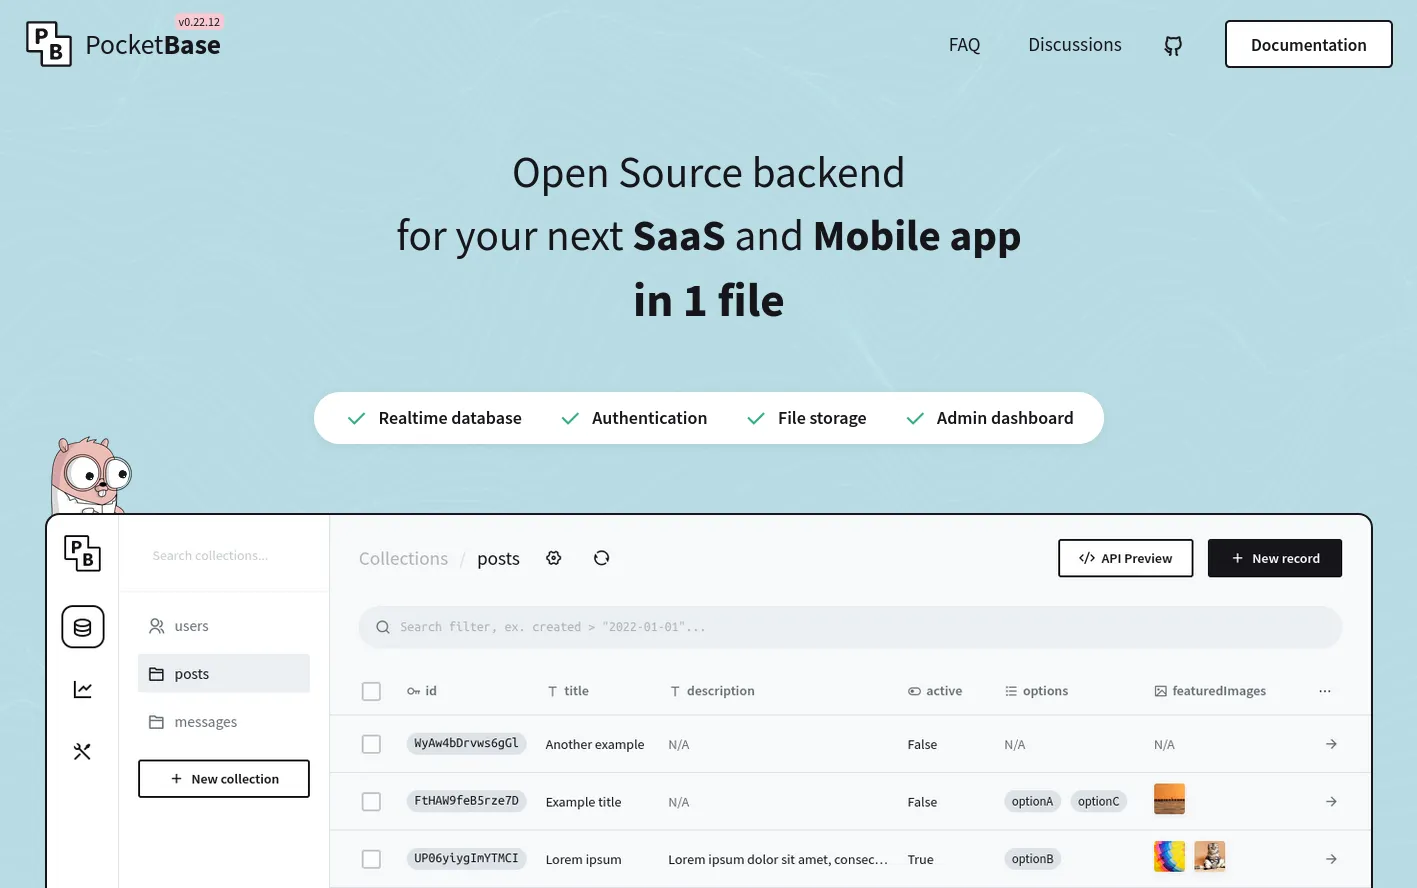Click the Example title cell
Viewport: 1417px width, 888px height.
[x=584, y=802]
